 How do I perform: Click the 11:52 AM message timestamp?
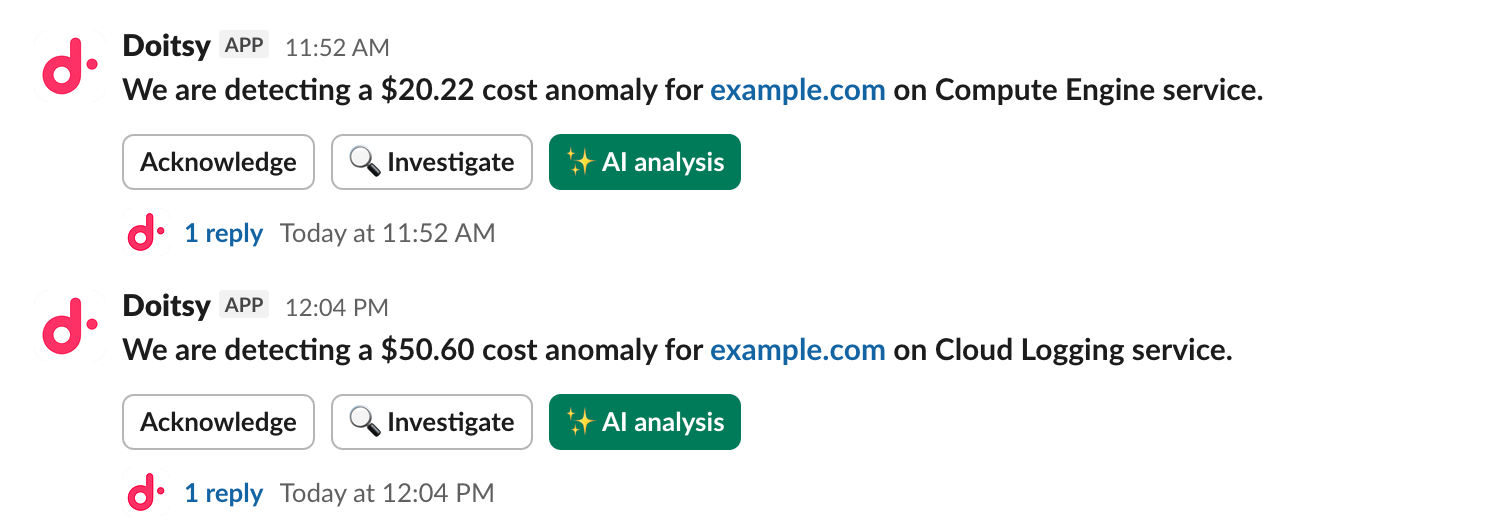point(337,48)
